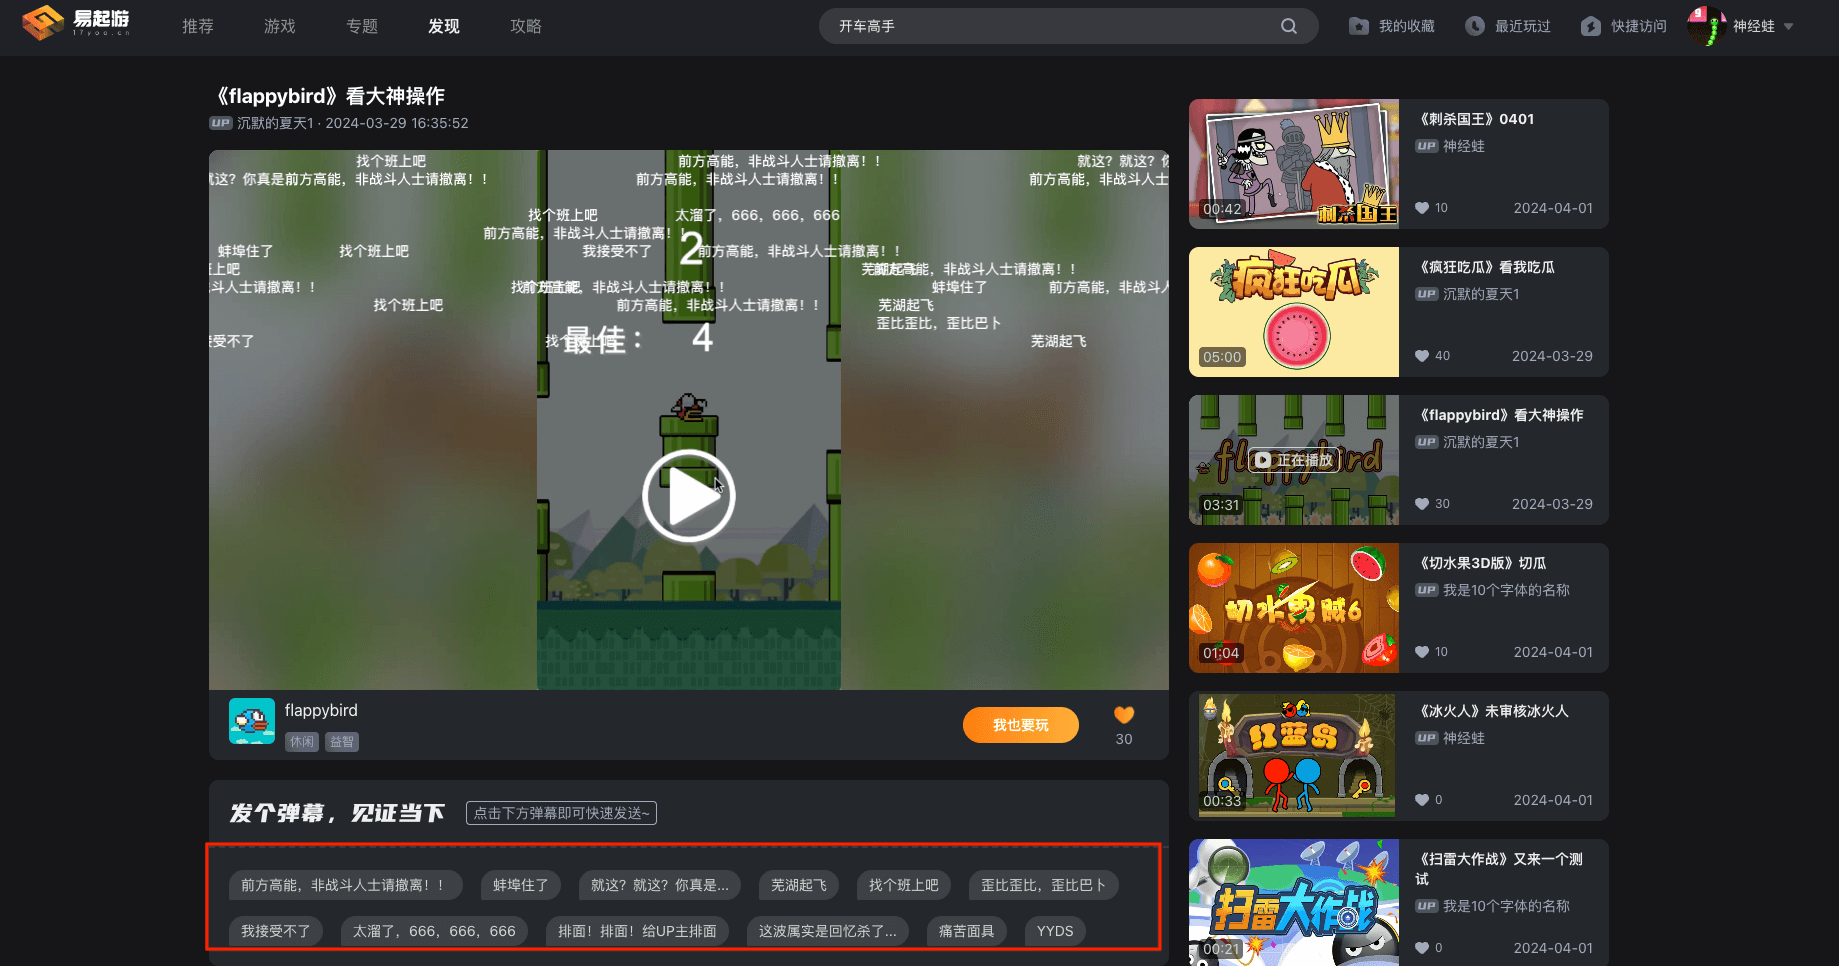The width and height of the screenshot is (1839, 966).
Task: Click the 点击下方弹幕即可快速发送~ hint label
Action: (x=561, y=813)
